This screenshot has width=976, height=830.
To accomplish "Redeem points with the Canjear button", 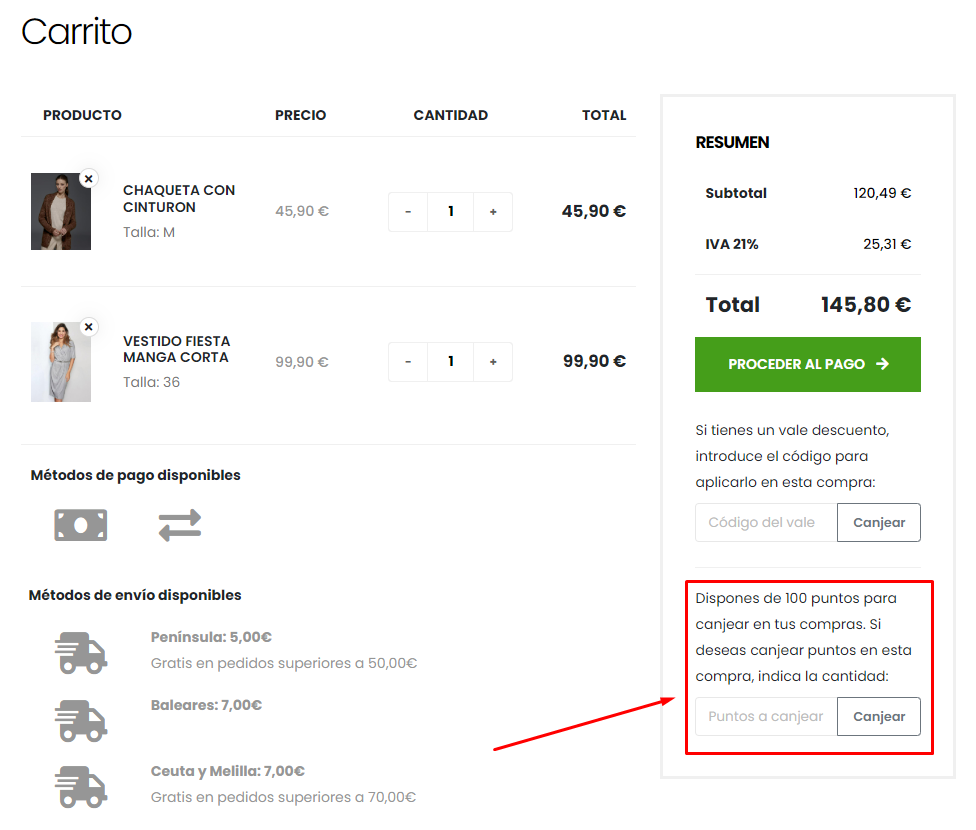I will point(879,716).
